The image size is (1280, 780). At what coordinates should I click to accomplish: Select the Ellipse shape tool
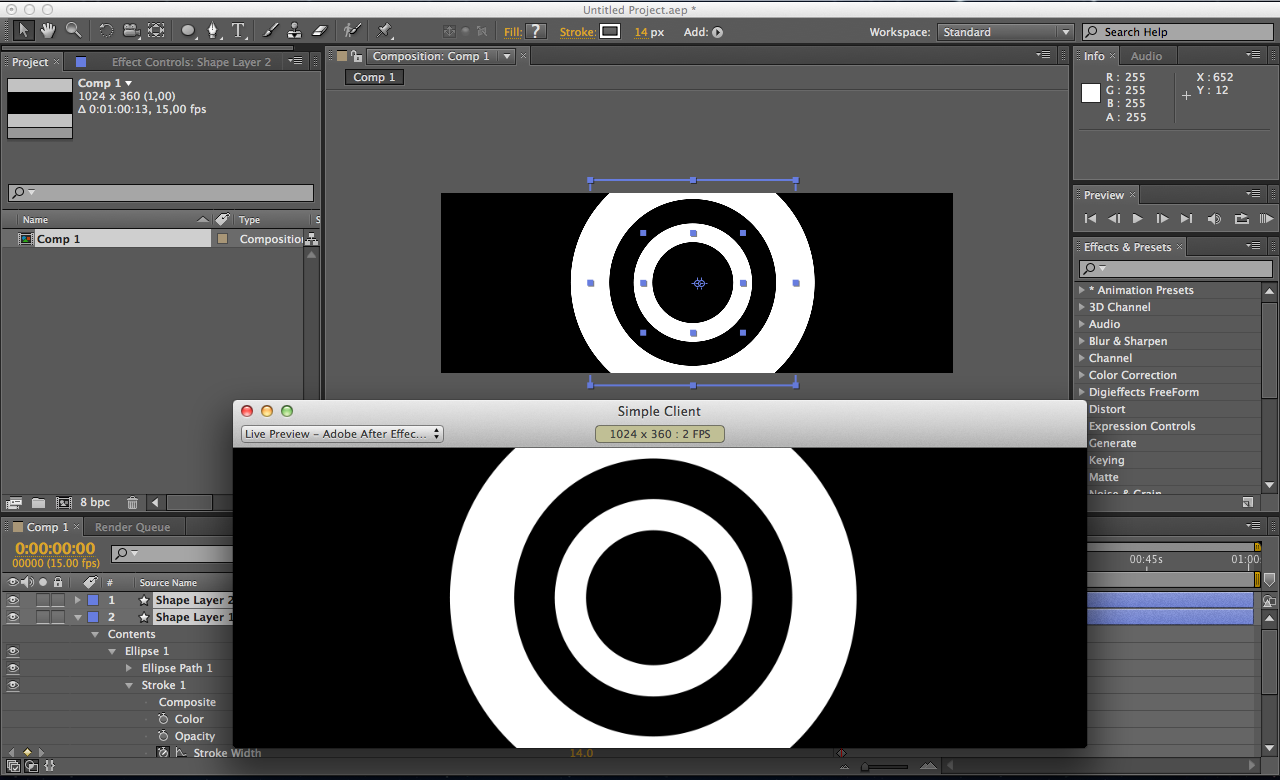[188, 31]
